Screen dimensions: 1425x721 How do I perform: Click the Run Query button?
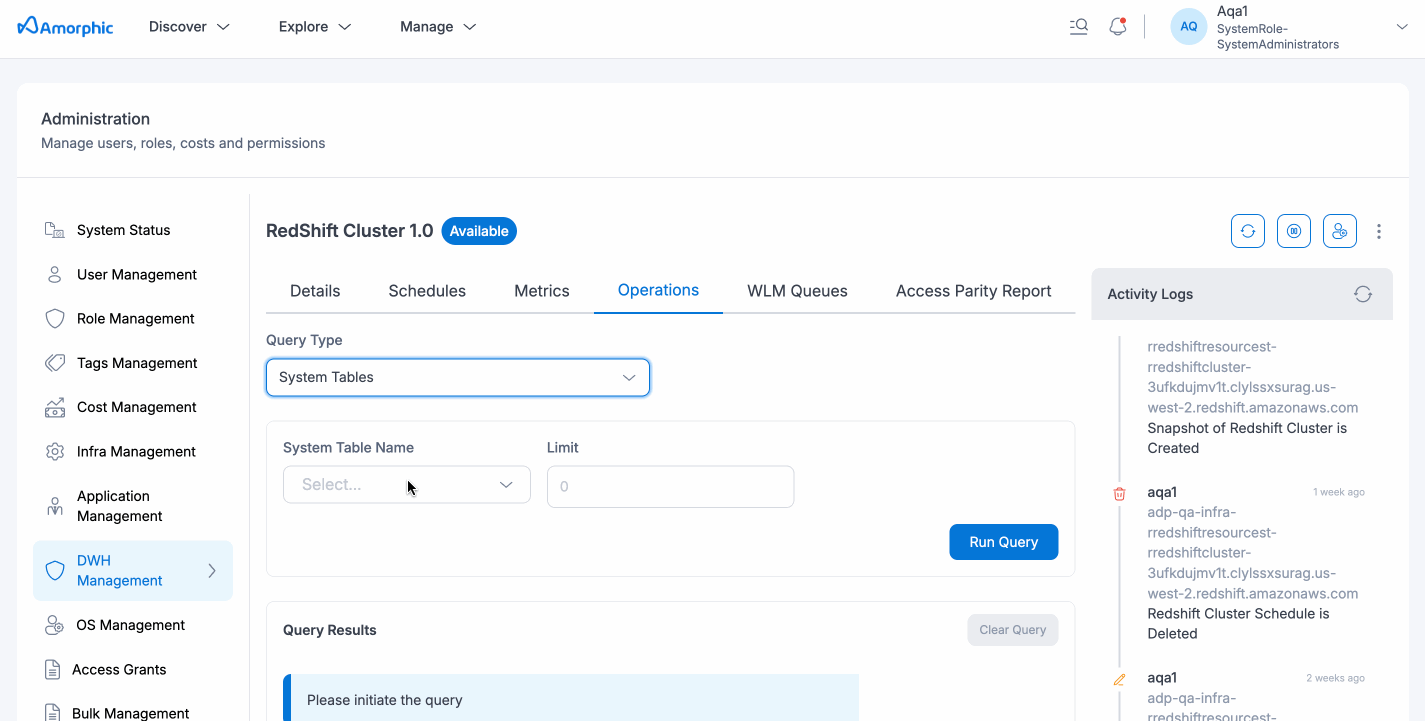[1003, 542]
